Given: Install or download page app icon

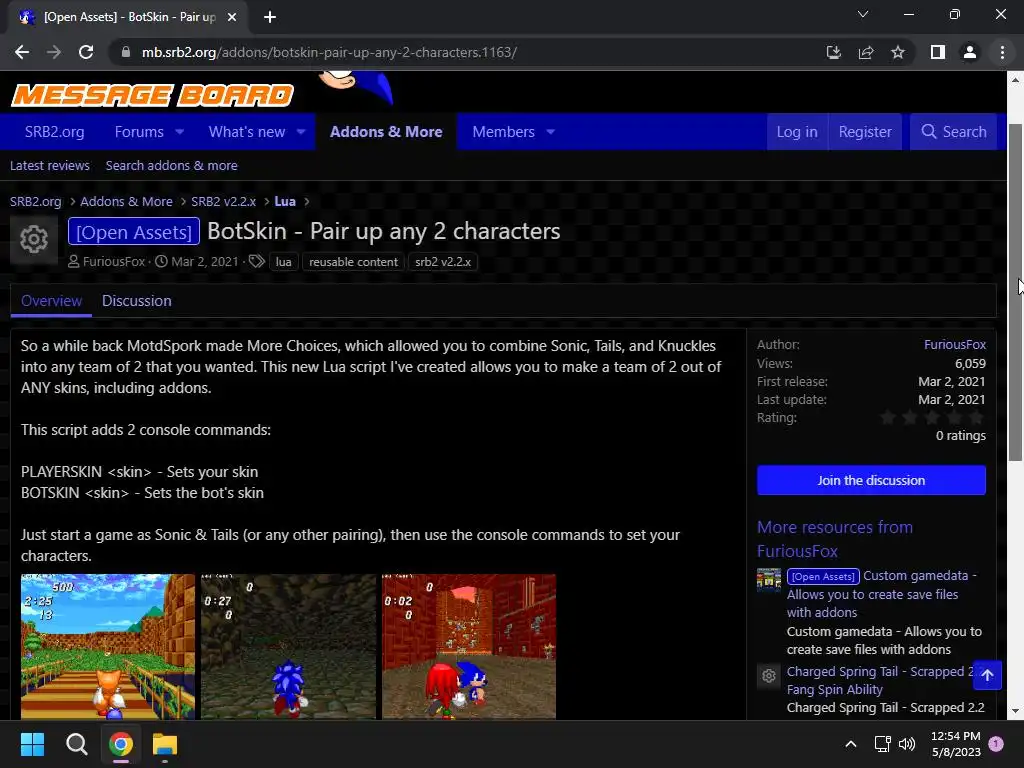Looking at the screenshot, I should click(x=833, y=52).
